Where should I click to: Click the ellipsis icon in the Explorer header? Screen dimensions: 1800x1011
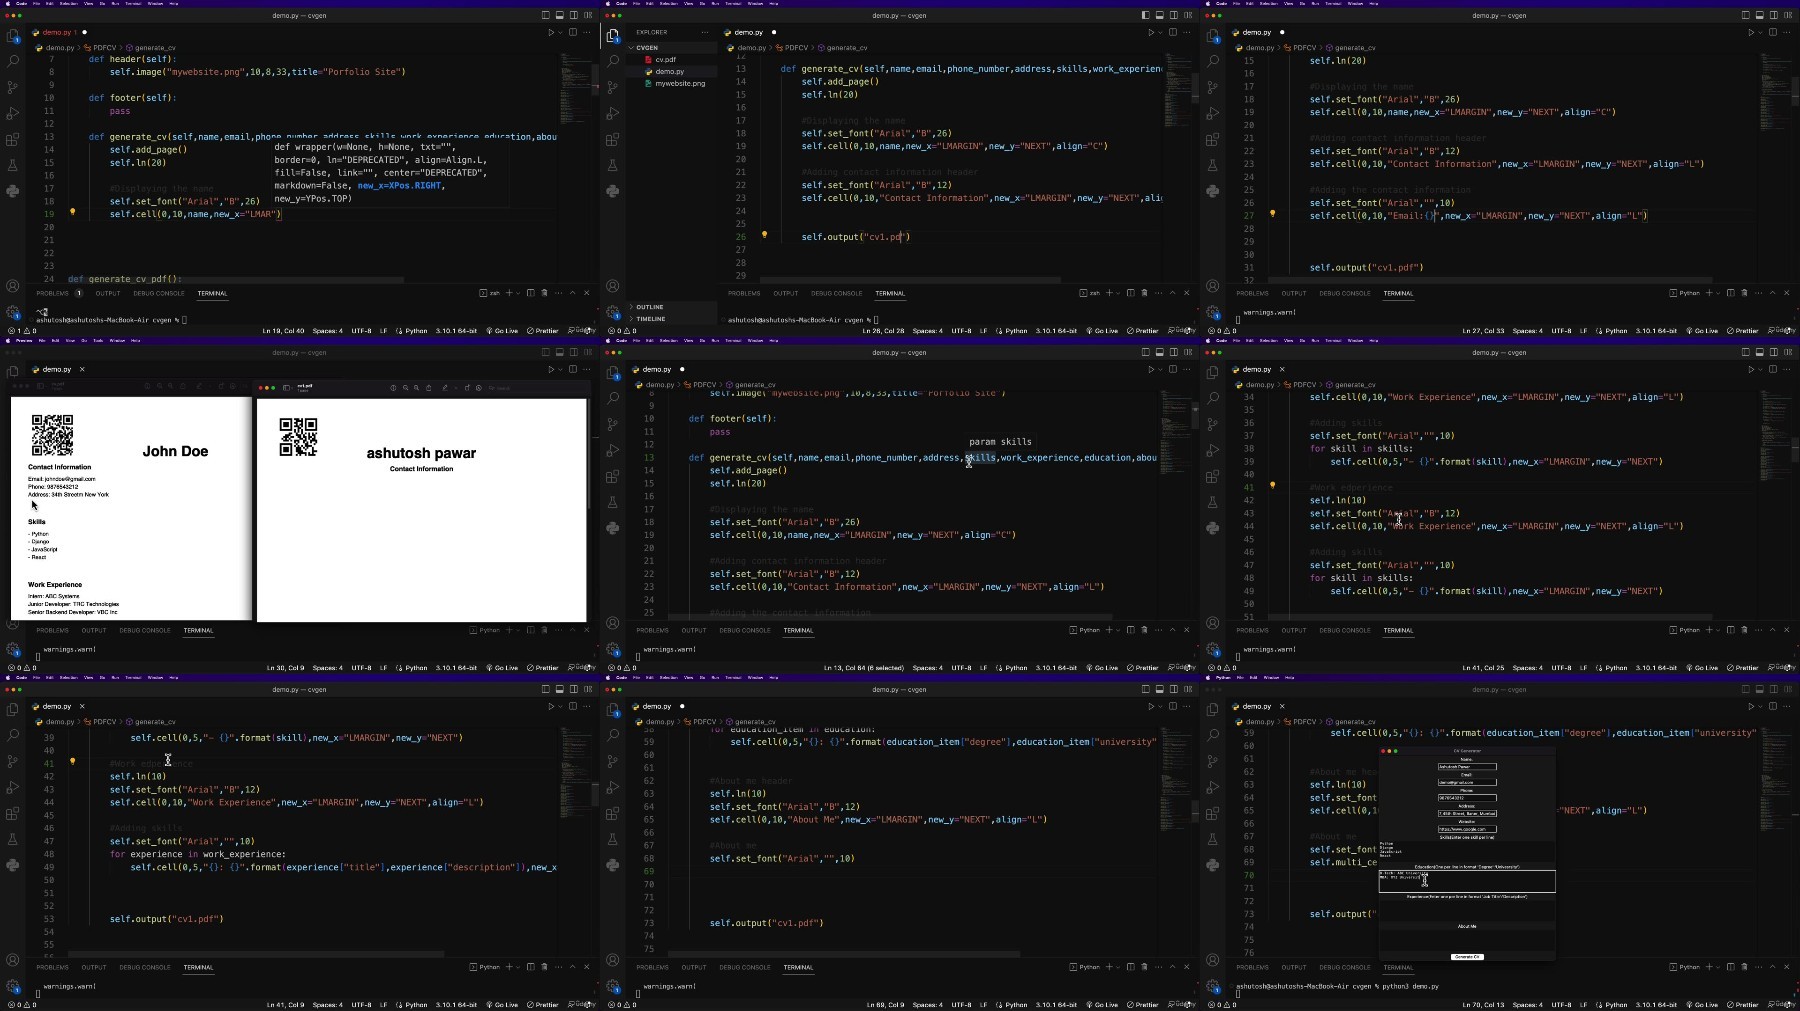(705, 32)
